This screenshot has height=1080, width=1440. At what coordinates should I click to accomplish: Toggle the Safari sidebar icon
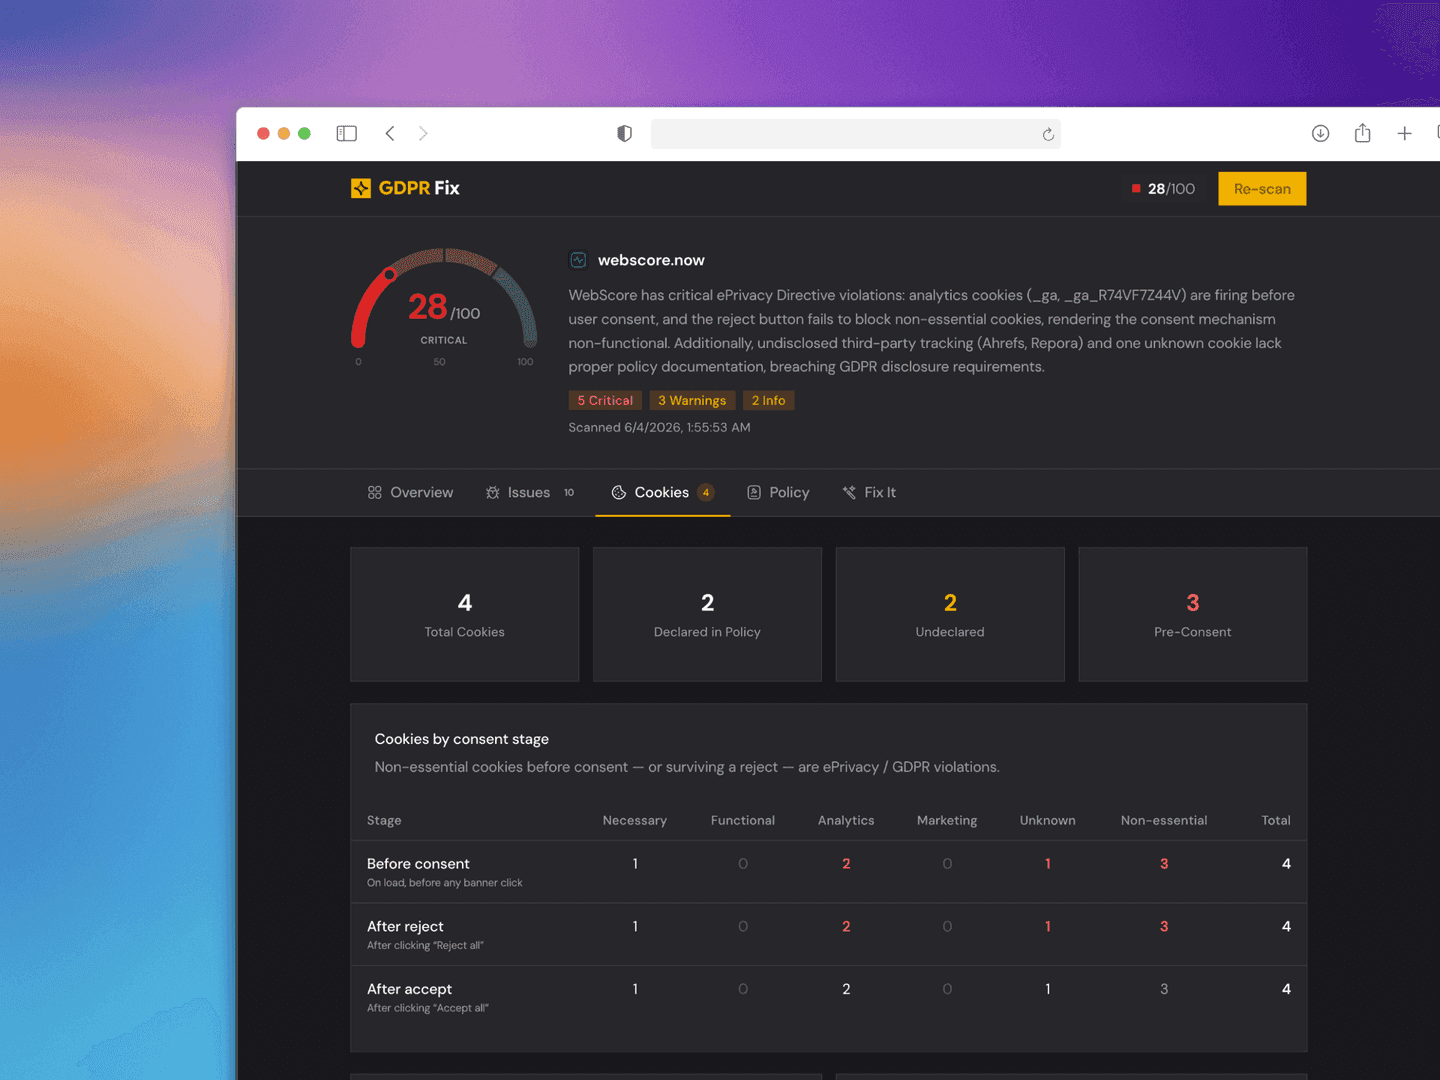(x=347, y=133)
